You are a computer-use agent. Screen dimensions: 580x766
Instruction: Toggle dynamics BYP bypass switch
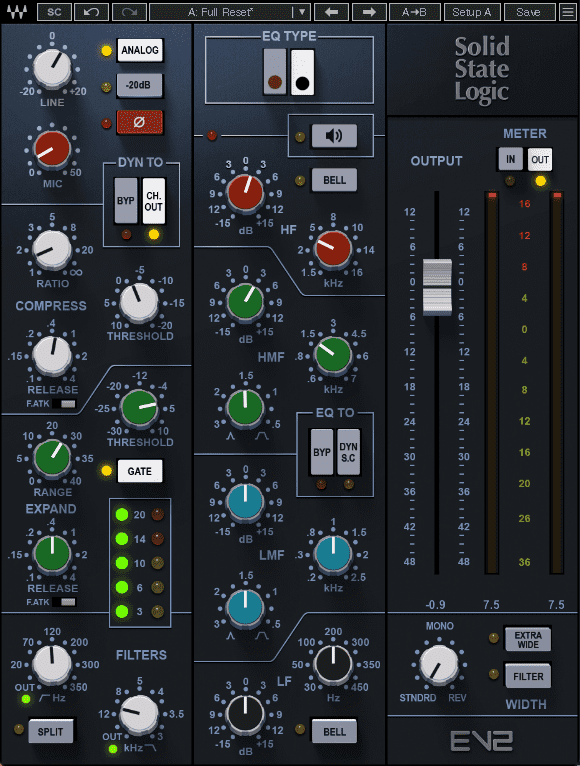click(126, 201)
